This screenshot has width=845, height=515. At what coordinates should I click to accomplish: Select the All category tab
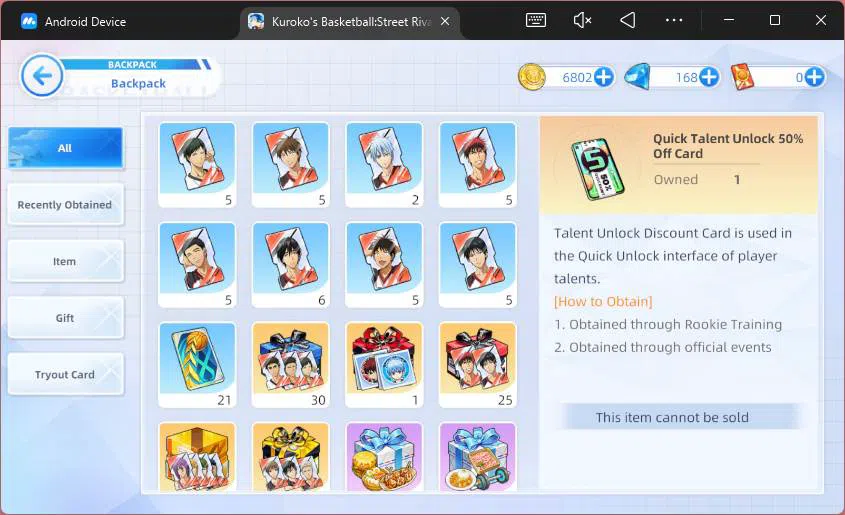[x=65, y=148]
